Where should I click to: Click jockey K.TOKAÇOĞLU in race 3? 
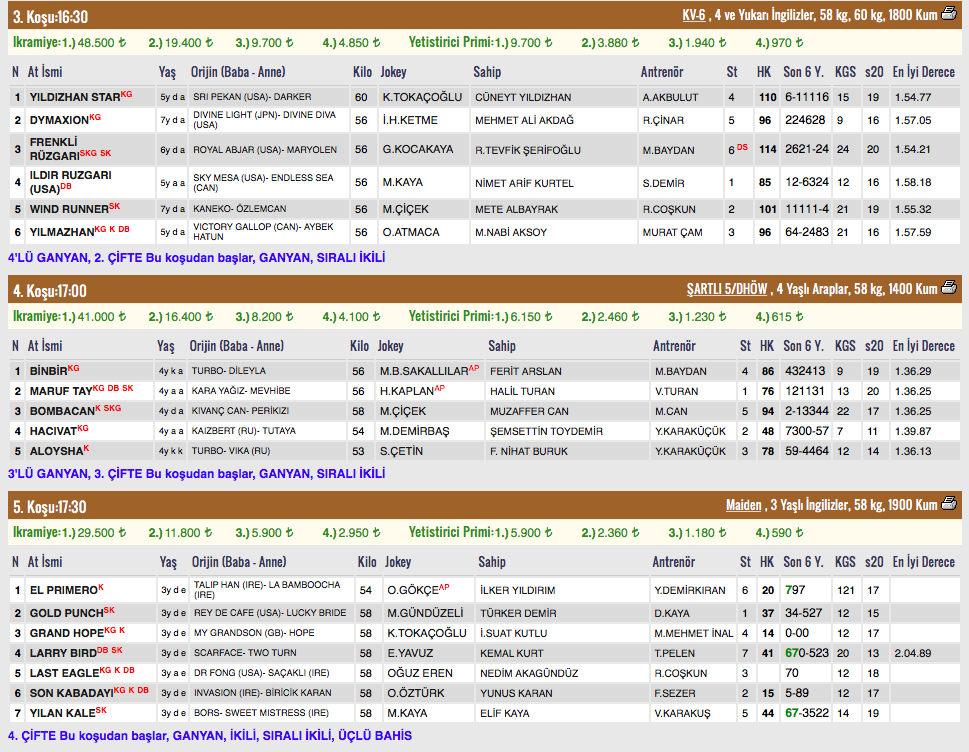[422, 97]
